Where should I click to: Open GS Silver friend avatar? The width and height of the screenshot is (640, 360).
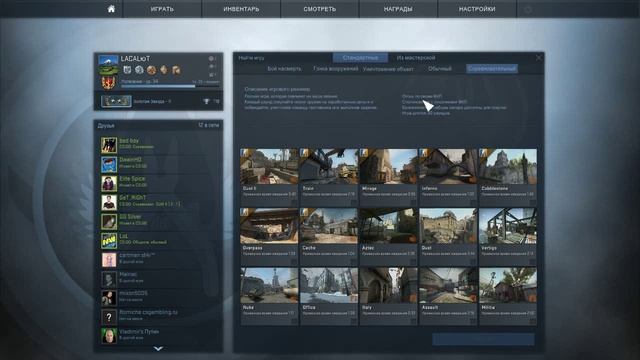point(109,222)
